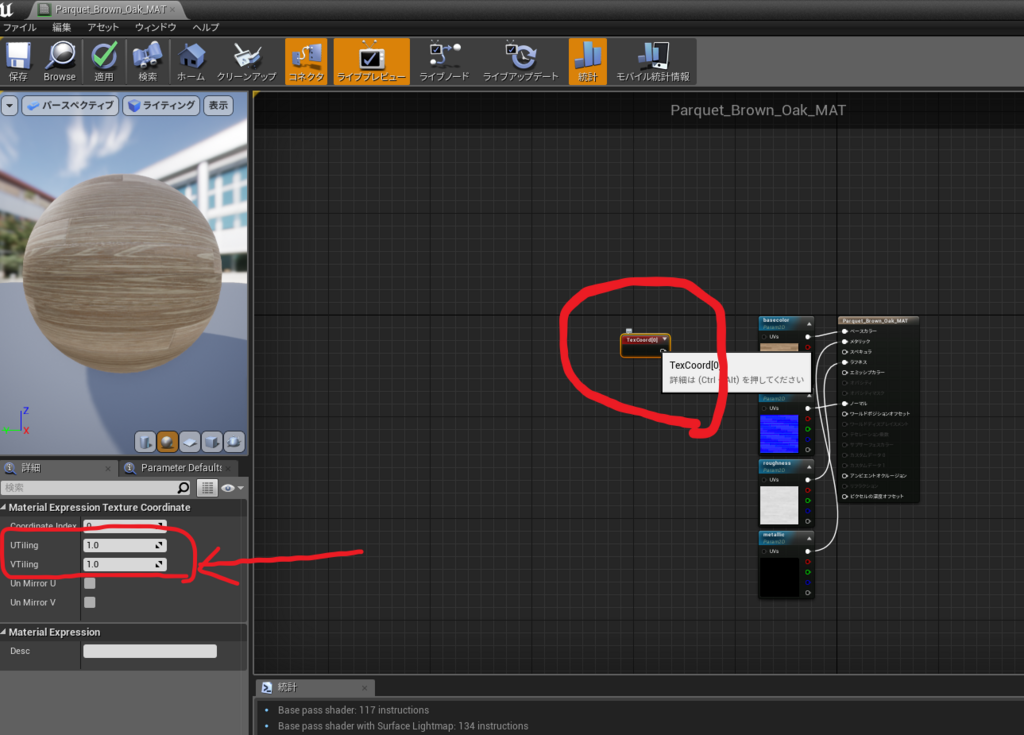Click the VTiling value field
The image size is (1024, 735).
(x=125, y=564)
